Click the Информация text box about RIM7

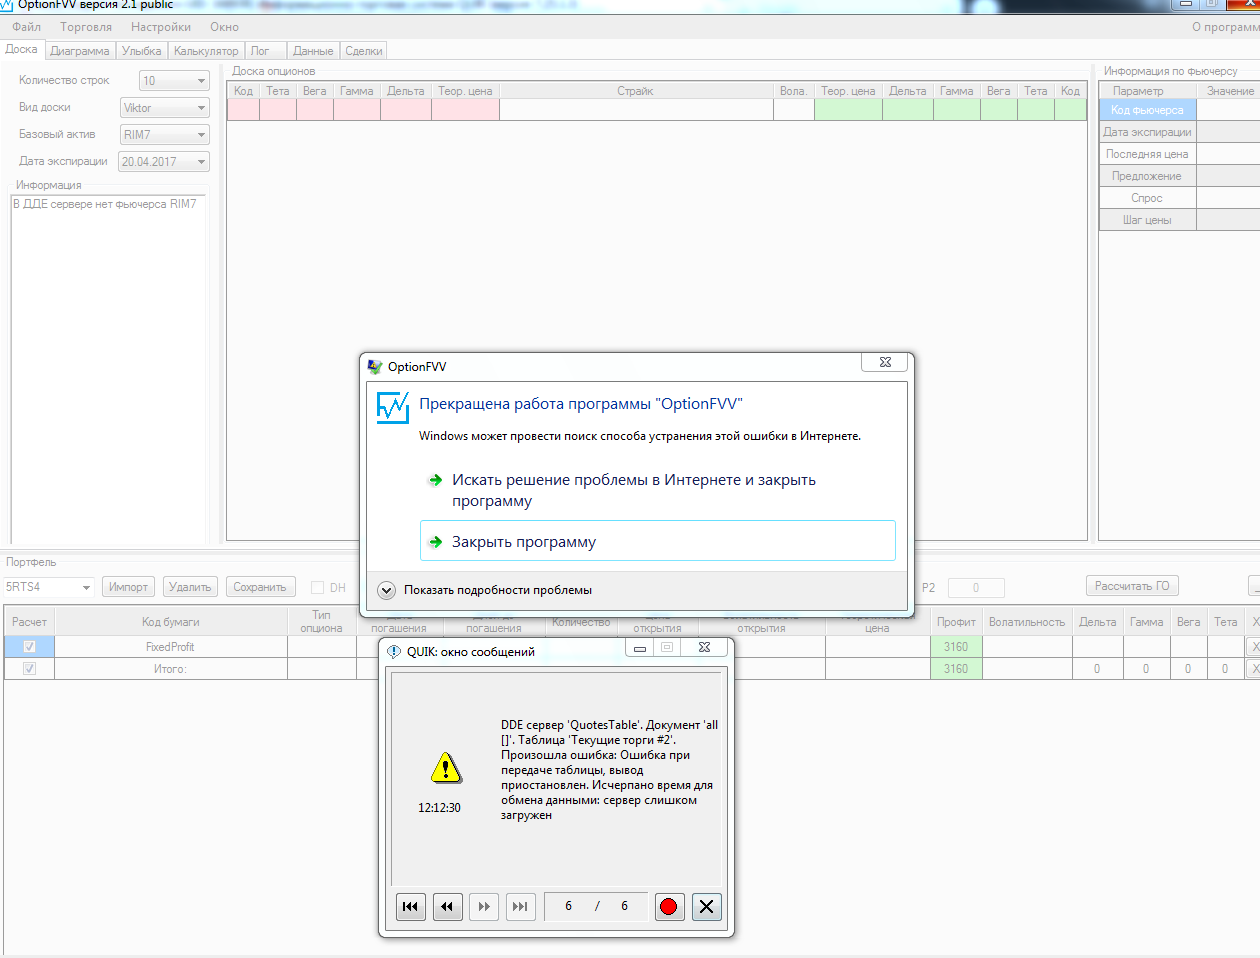tap(108, 370)
